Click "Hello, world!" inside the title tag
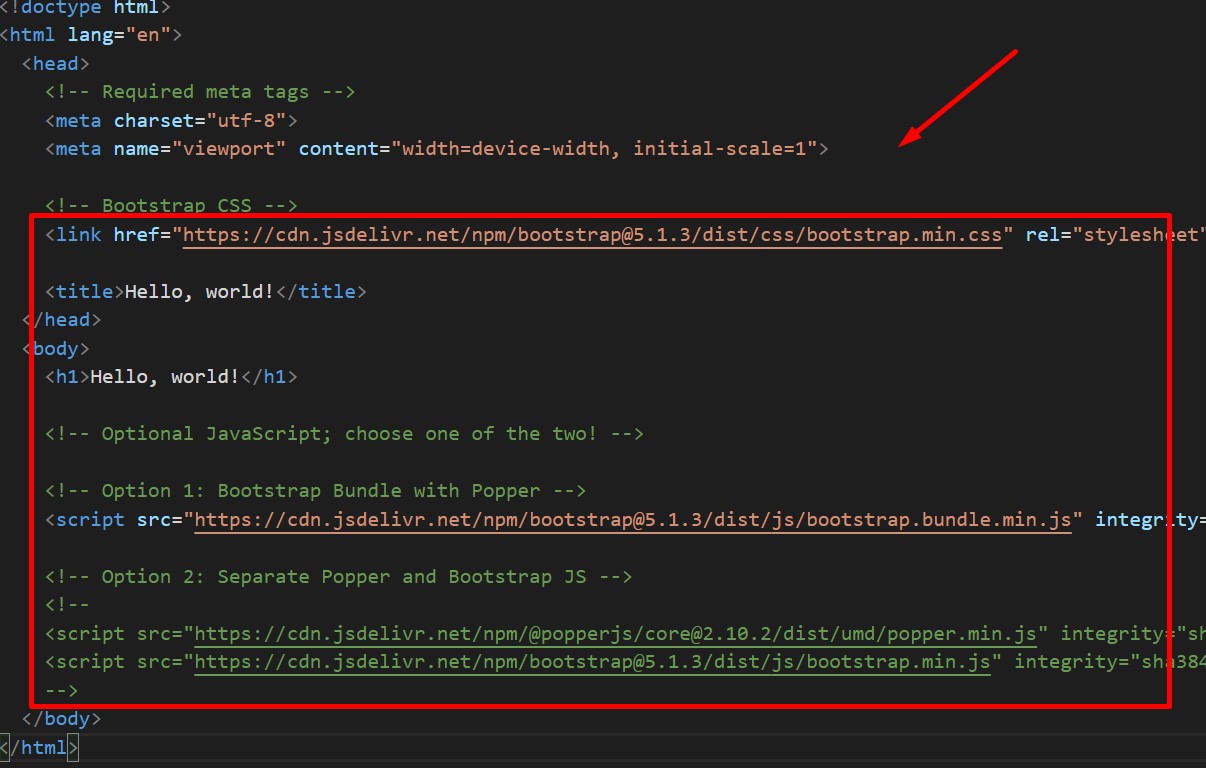 [x=199, y=292]
